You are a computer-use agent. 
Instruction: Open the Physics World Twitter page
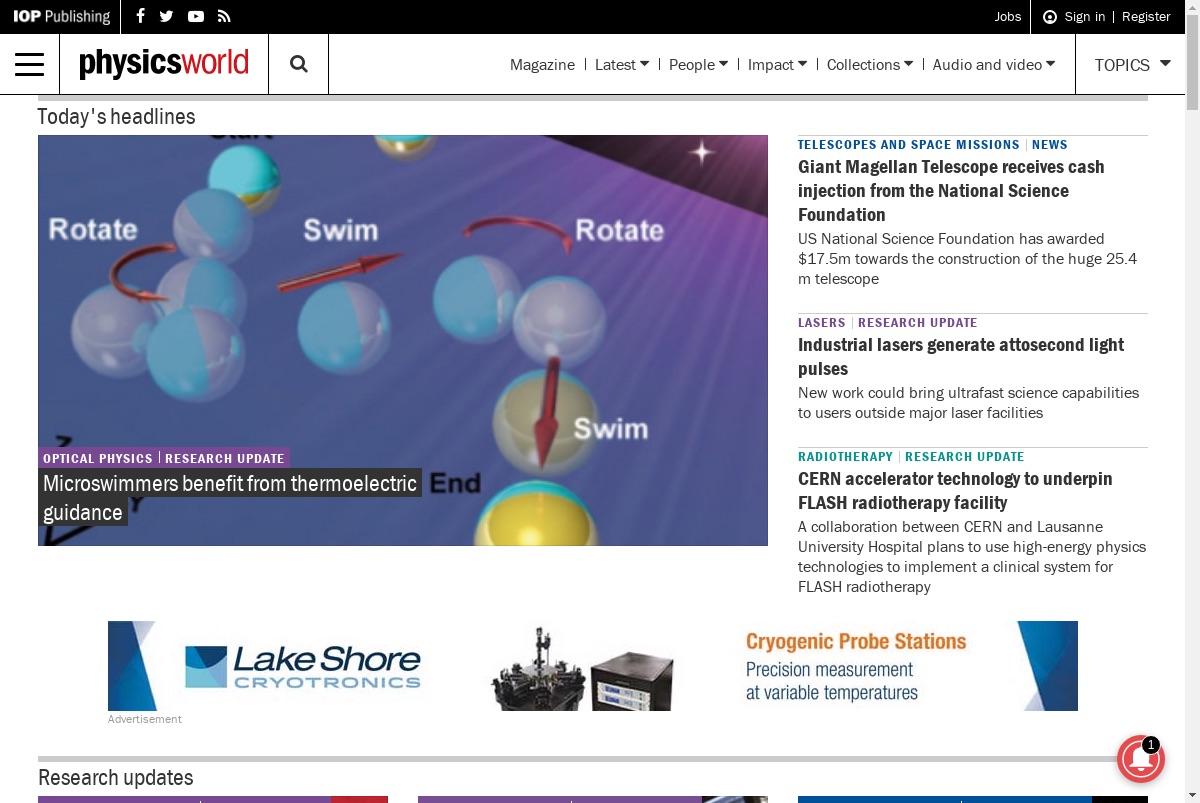(167, 16)
